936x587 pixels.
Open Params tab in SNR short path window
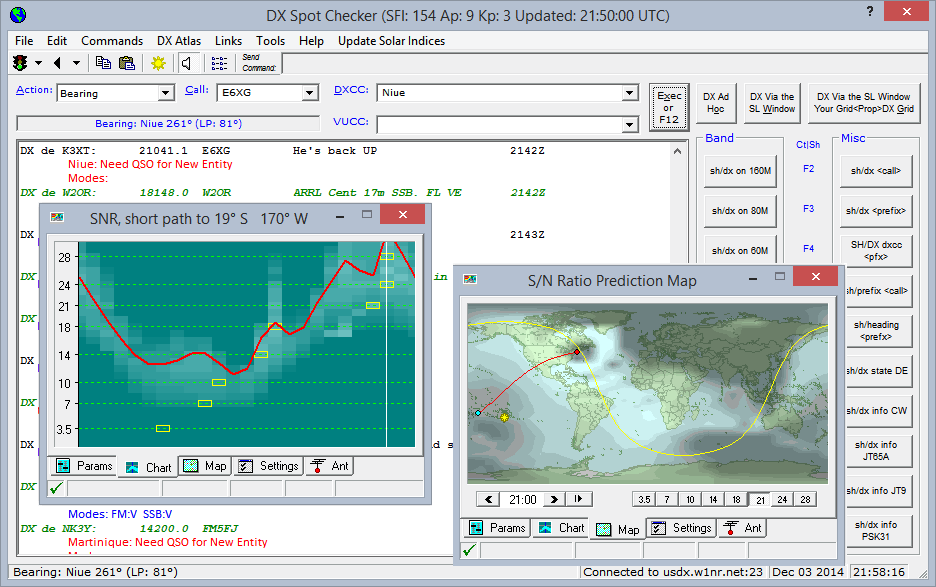coord(84,466)
